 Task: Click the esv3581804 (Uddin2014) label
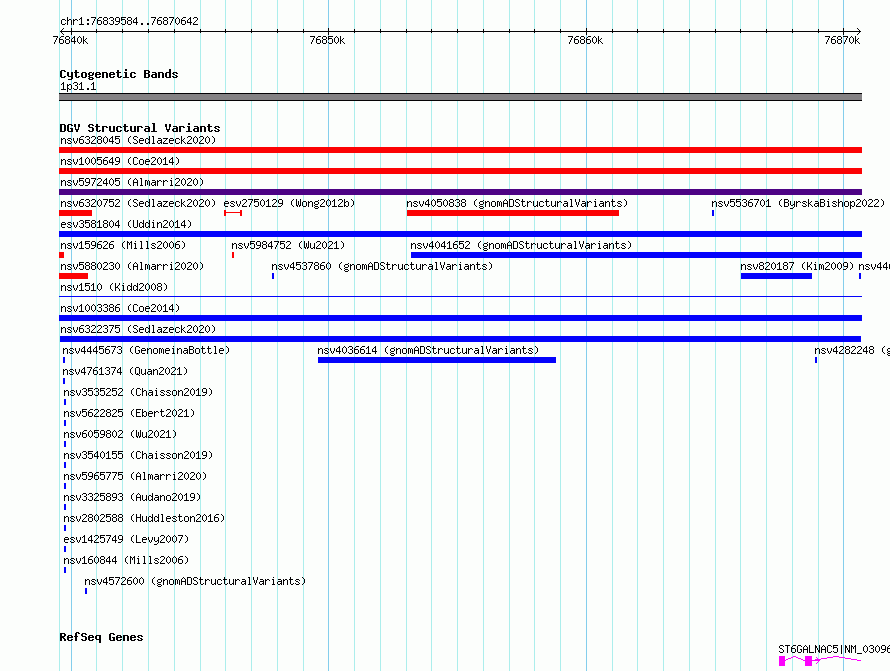[126, 224]
